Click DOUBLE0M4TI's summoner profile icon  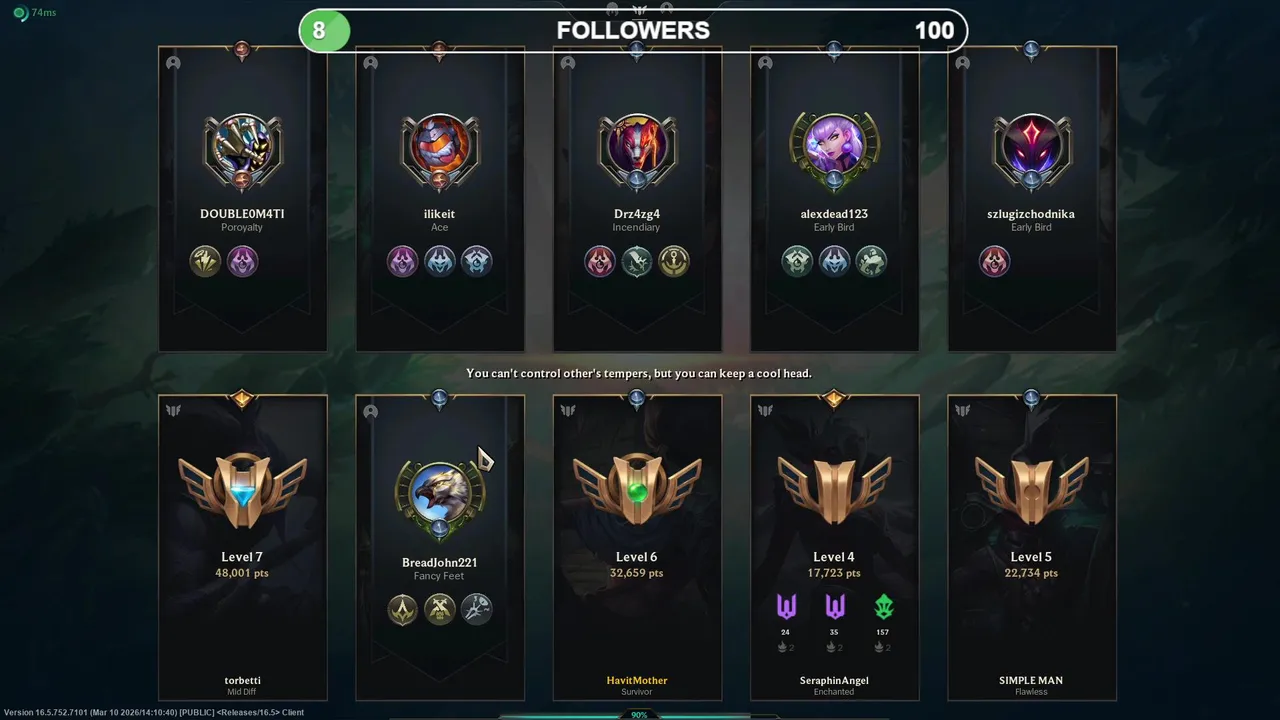pyautogui.click(x=242, y=148)
